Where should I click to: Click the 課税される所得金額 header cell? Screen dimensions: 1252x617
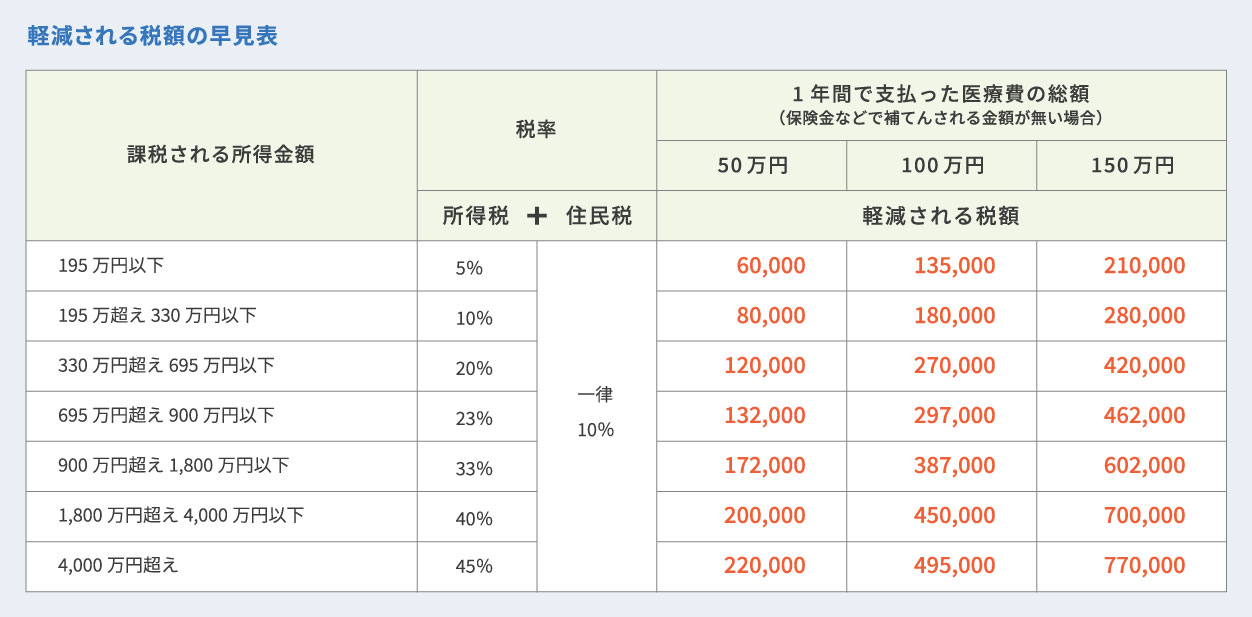[222, 156]
